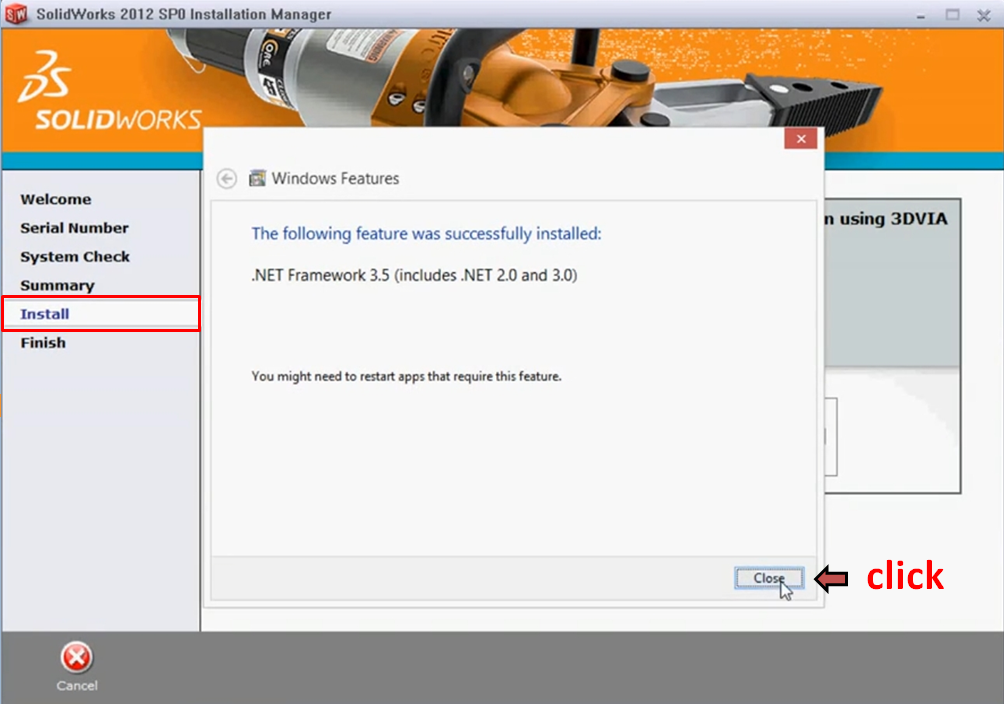The width and height of the screenshot is (1004, 704).
Task: Select the Finish step
Action: (43, 343)
